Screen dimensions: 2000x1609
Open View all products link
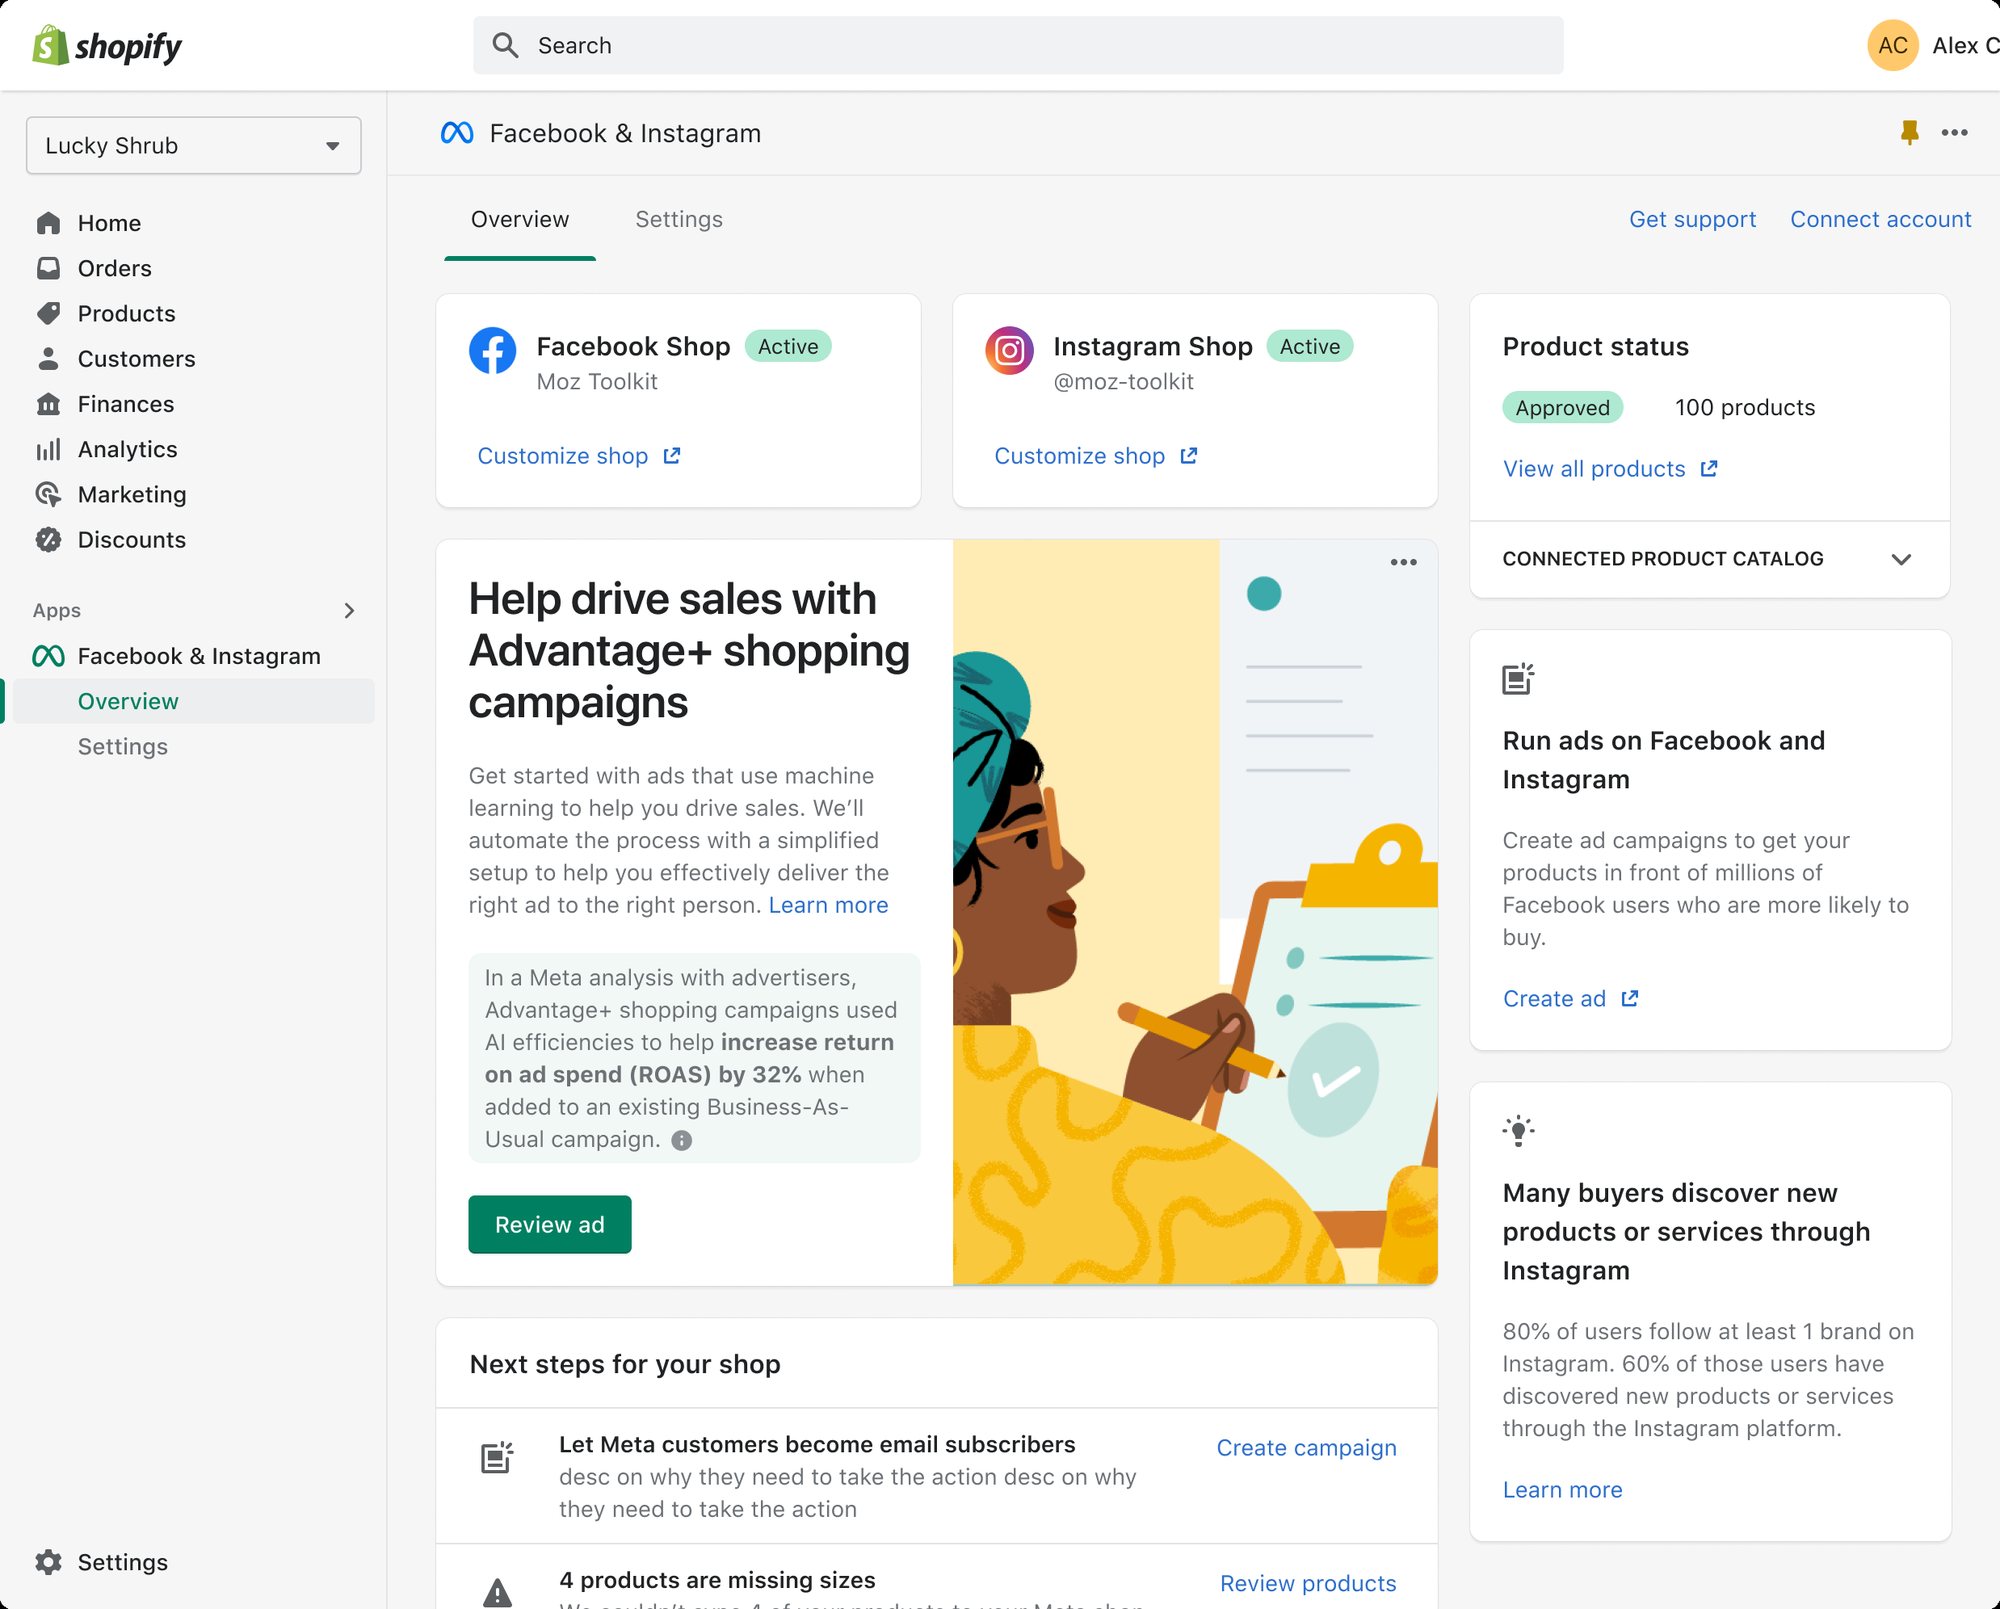pos(1610,469)
